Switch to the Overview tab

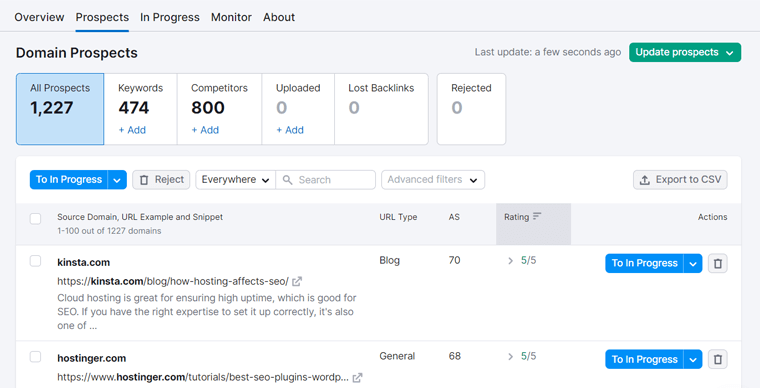click(39, 17)
